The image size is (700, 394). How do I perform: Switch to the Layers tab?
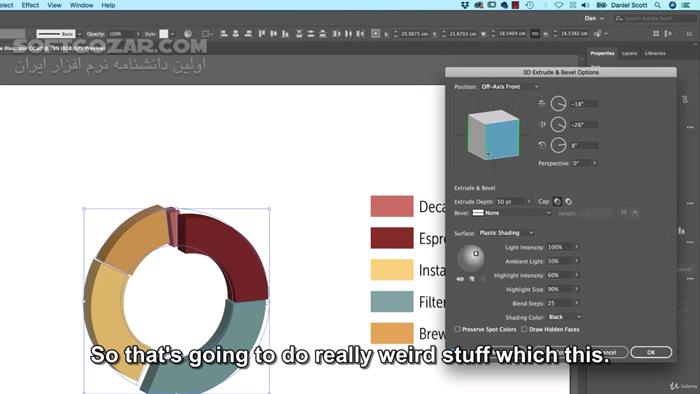[x=629, y=53]
